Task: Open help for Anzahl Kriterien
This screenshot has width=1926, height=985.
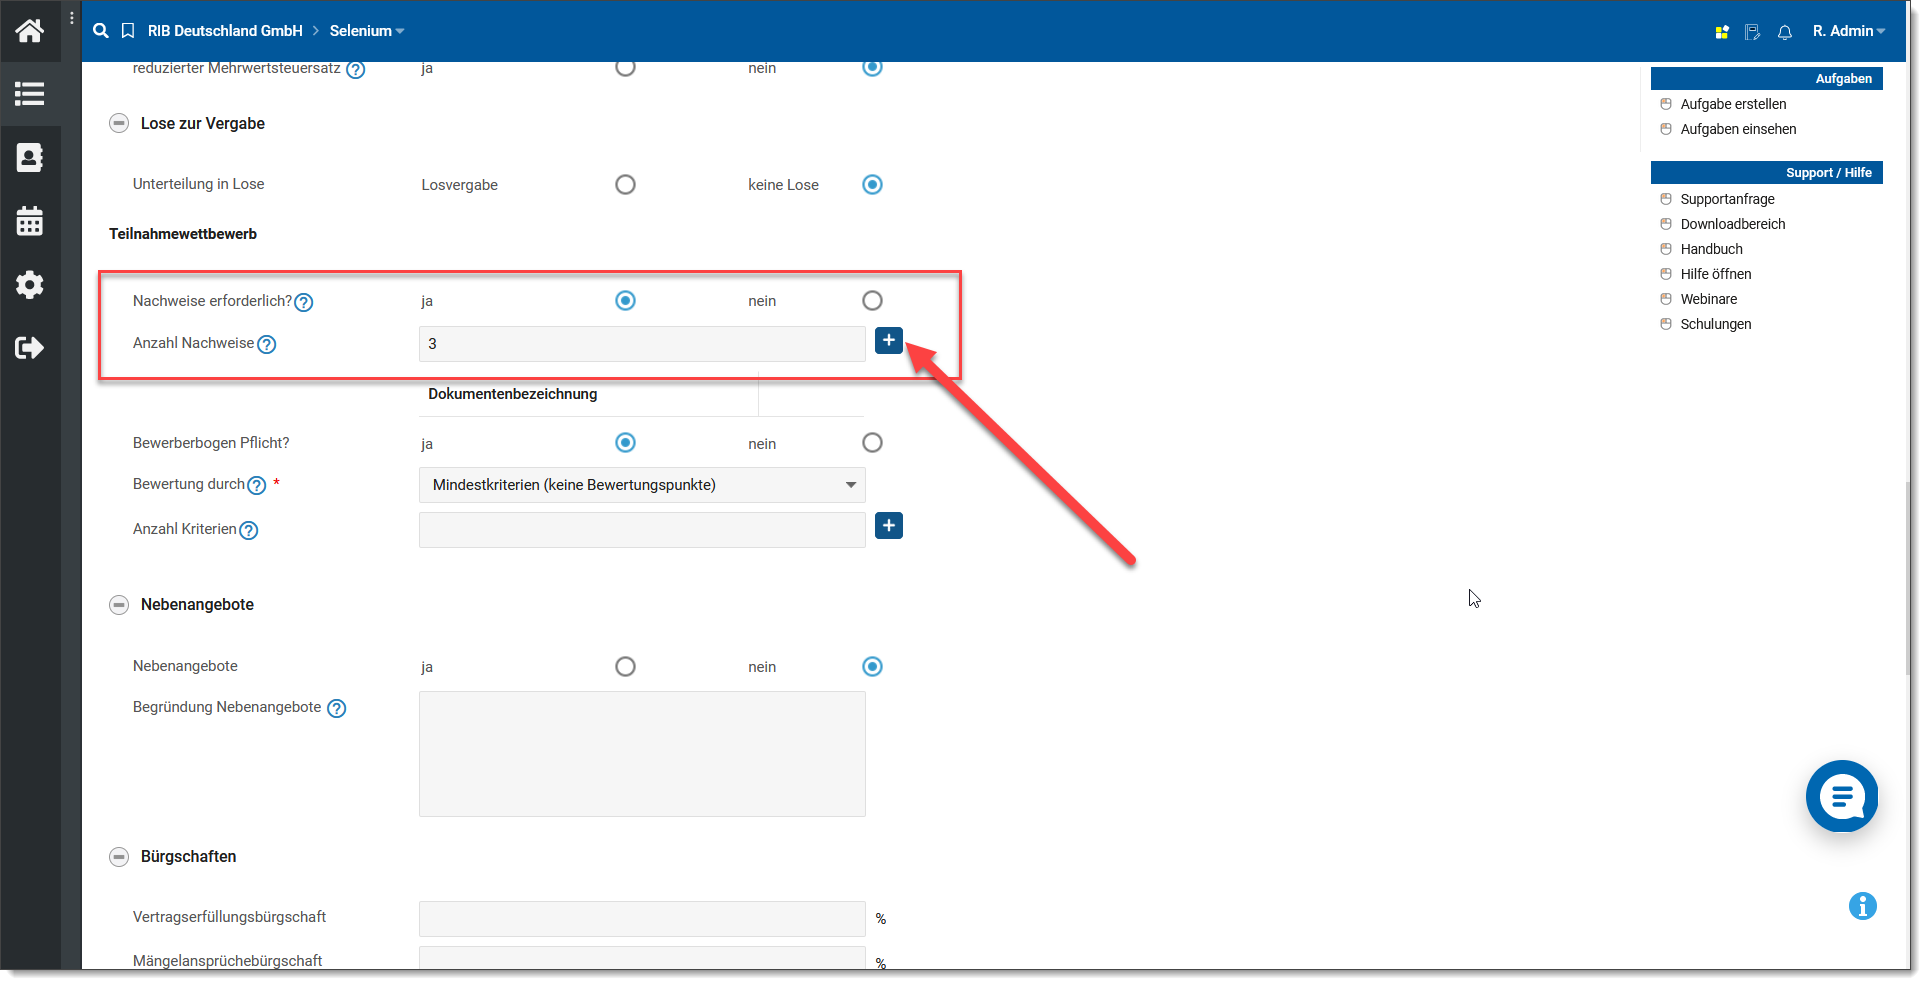Action: (249, 530)
